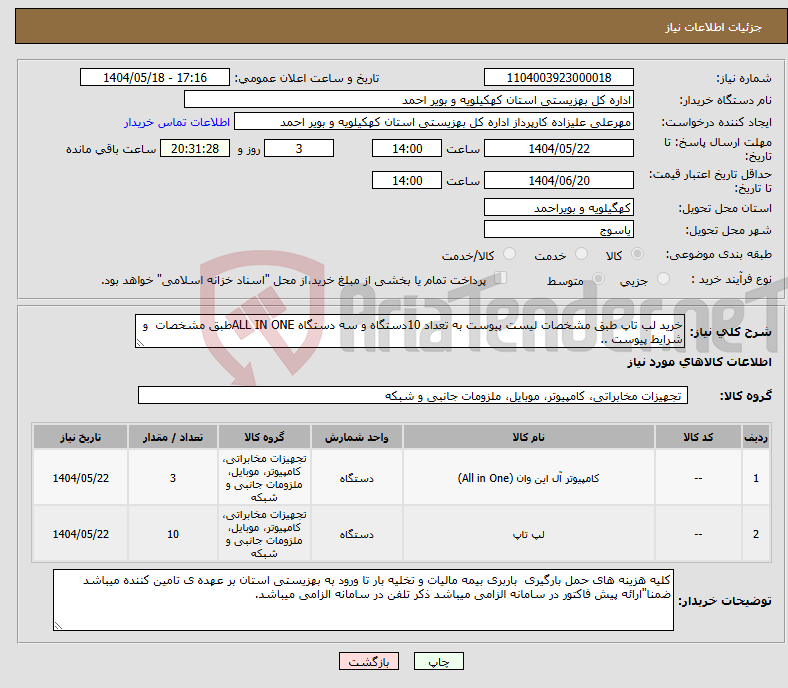The height and width of the screenshot is (688, 788).
Task: Click the گروه کالا column header
Action: point(264,437)
